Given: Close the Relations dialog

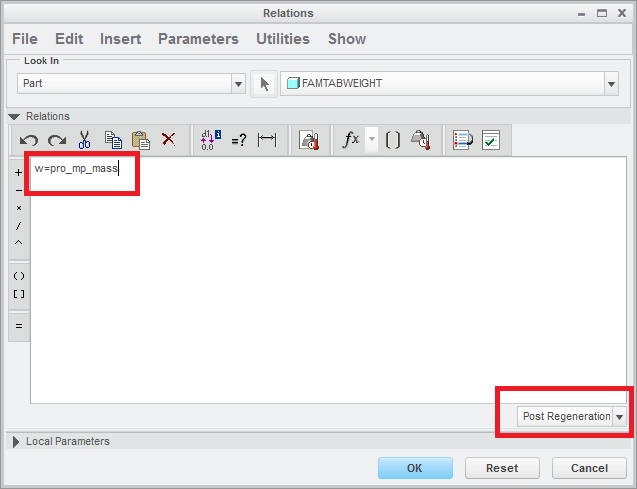Looking at the screenshot, I should pyautogui.click(x=622, y=13).
